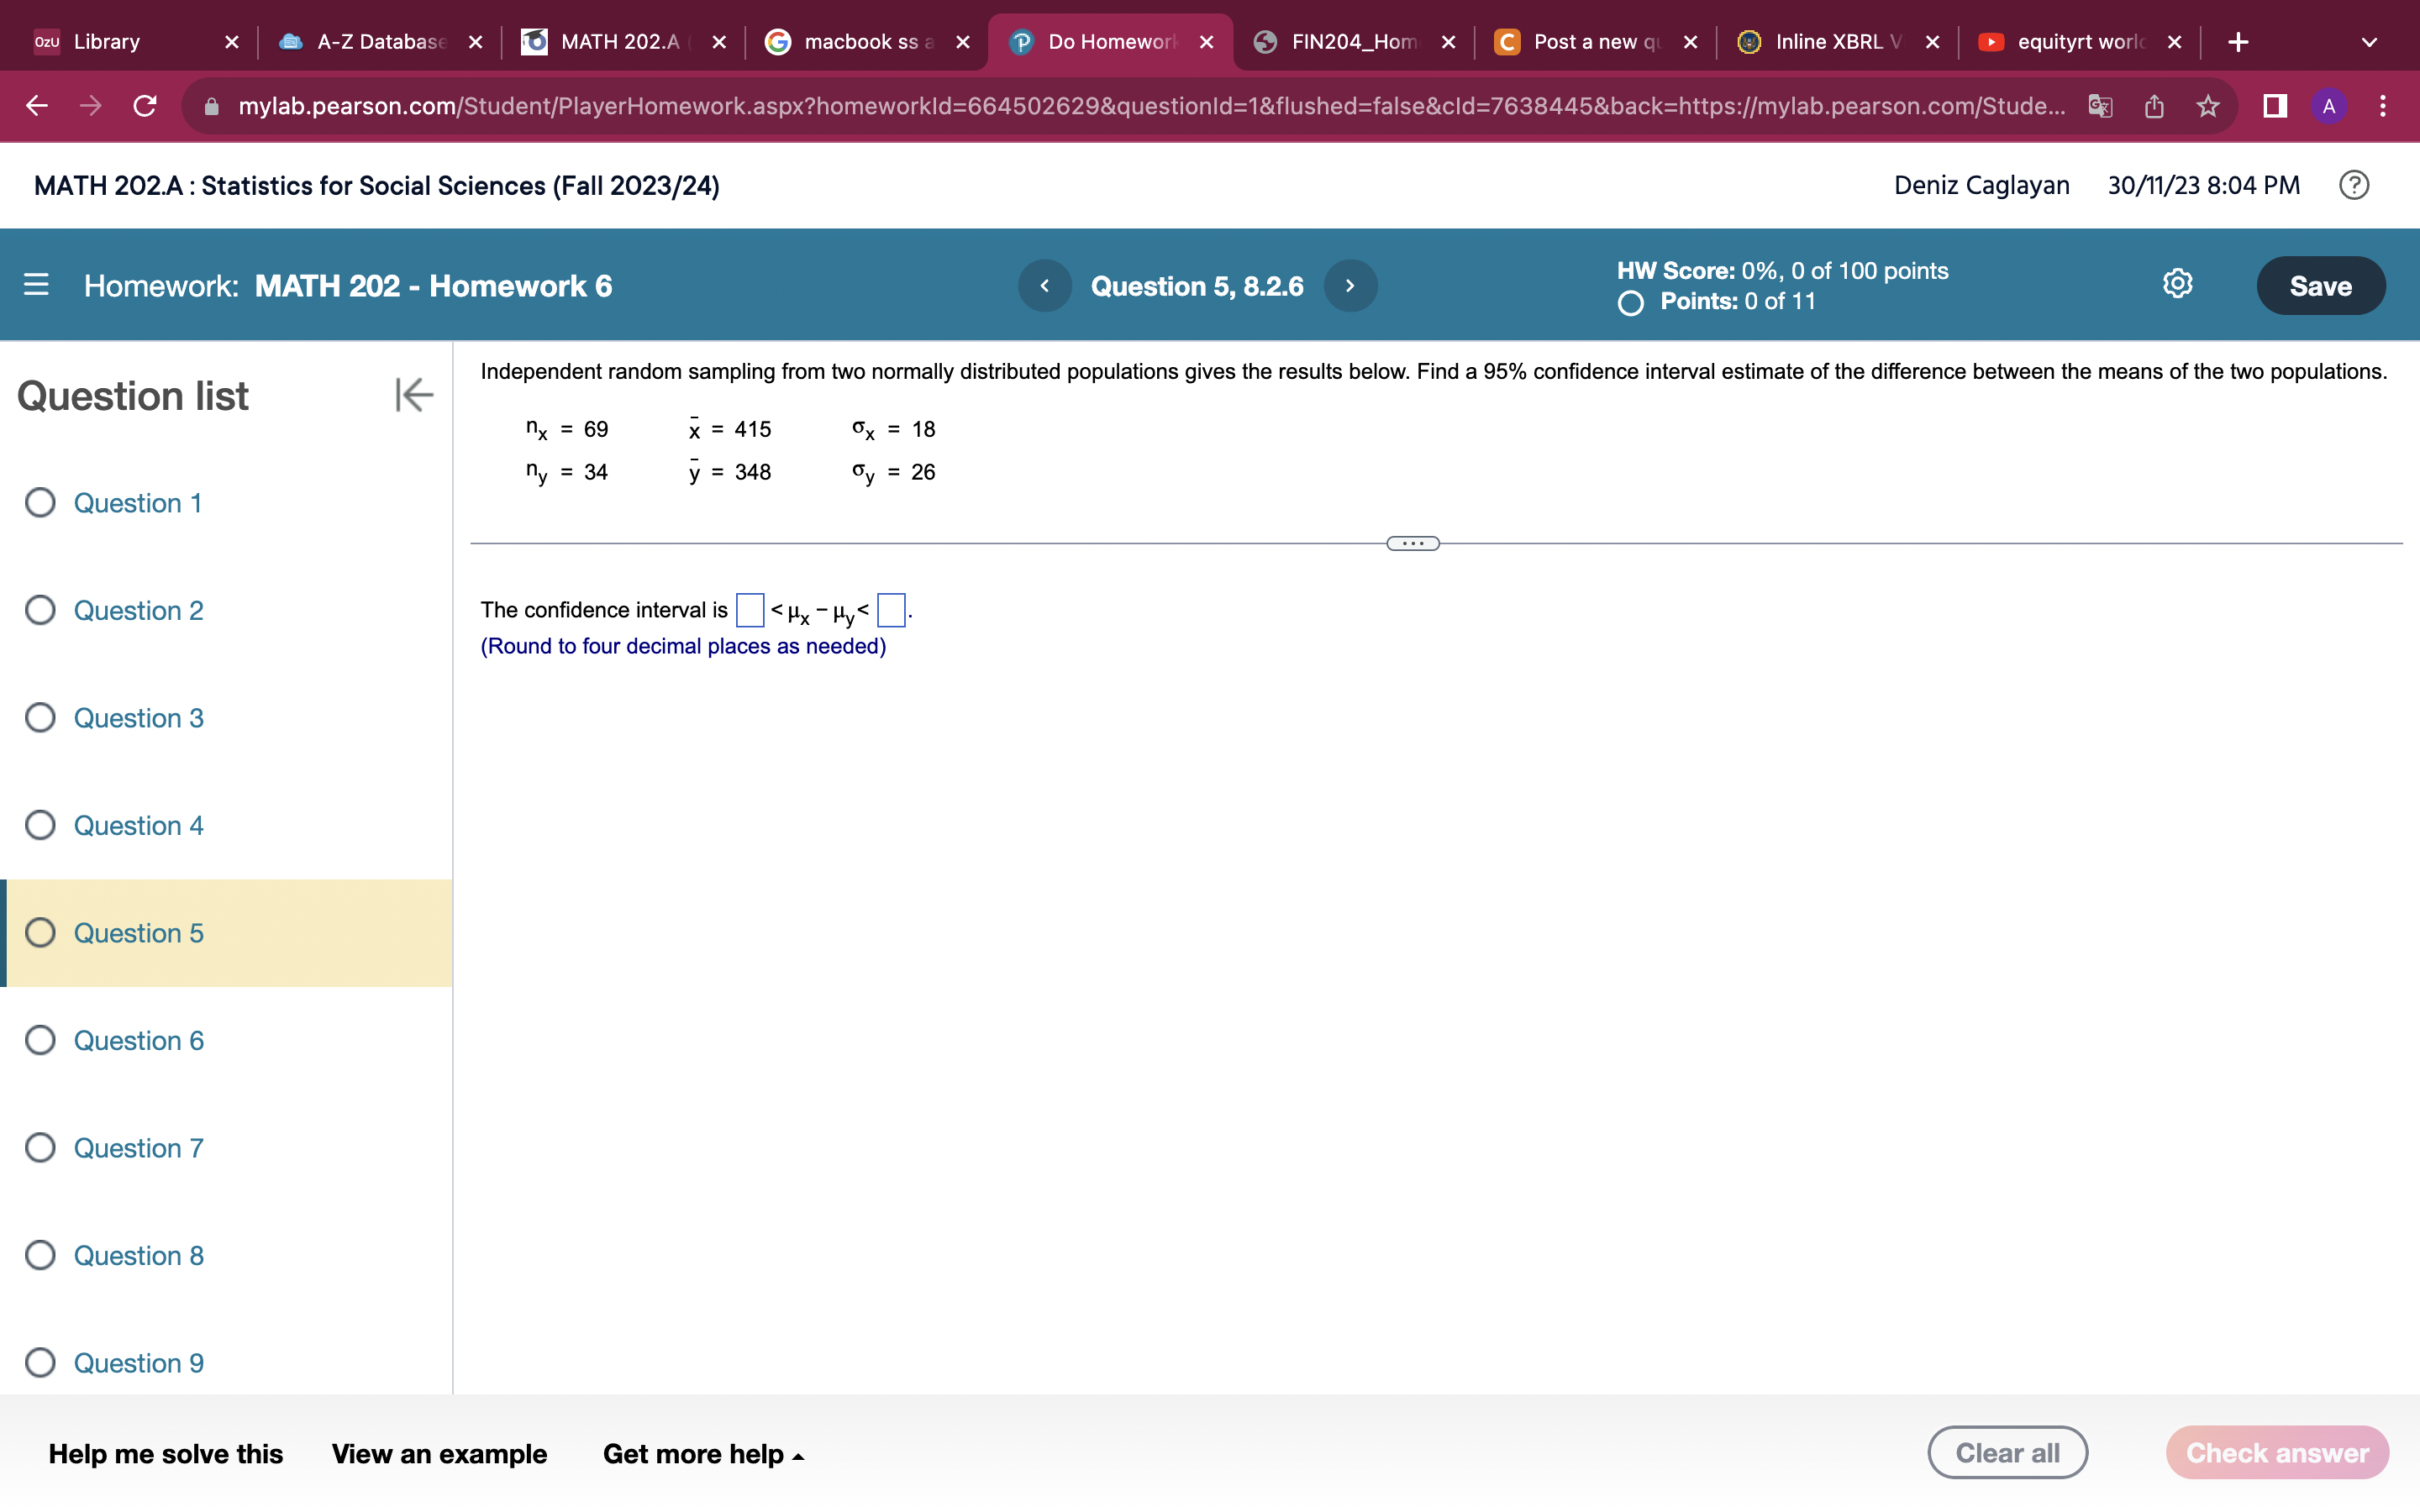Open the hamburger menu beside Homework title
This screenshot has height=1512, width=2420.
pyautogui.click(x=36, y=285)
